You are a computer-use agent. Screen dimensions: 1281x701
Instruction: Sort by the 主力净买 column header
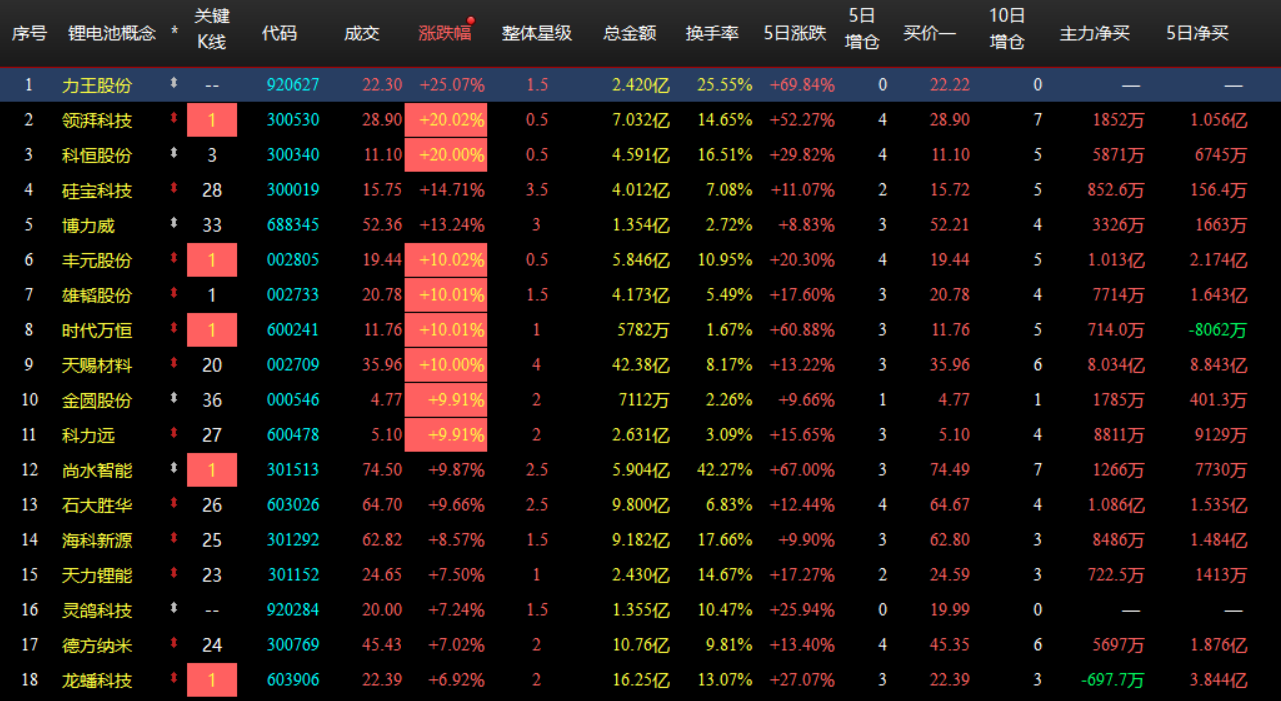(1095, 33)
